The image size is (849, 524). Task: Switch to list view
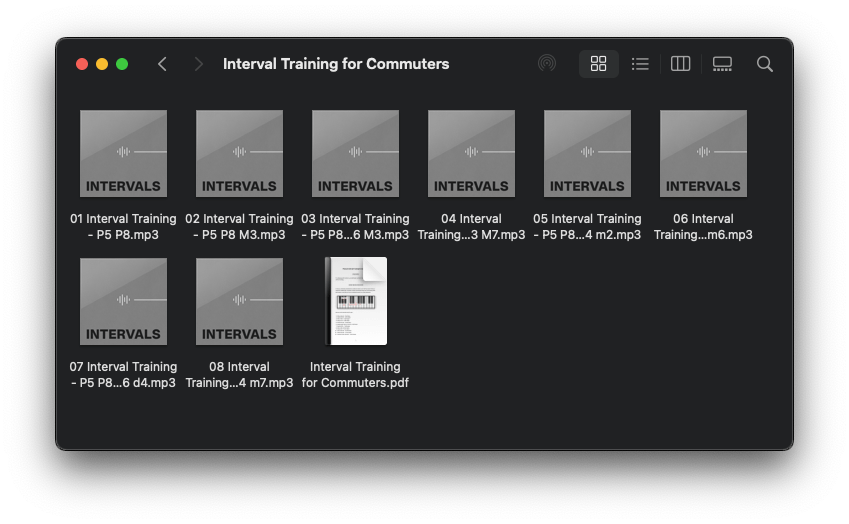(640, 64)
